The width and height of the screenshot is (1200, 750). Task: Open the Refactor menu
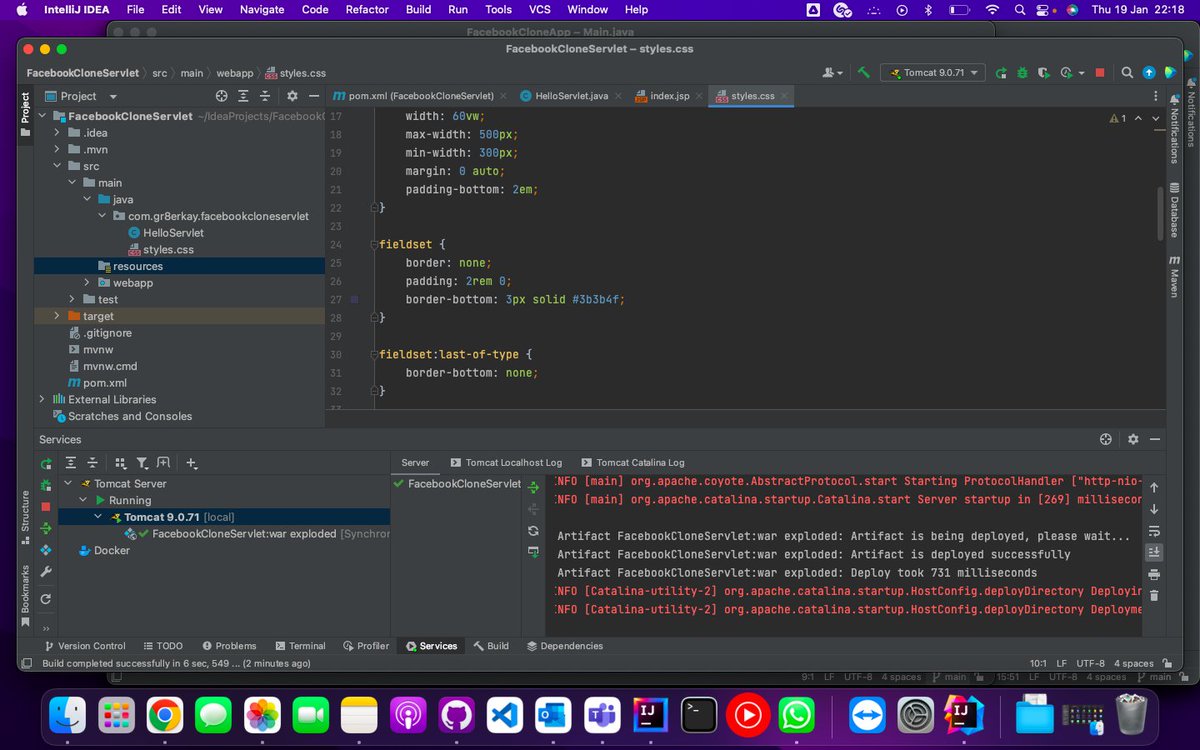click(366, 10)
